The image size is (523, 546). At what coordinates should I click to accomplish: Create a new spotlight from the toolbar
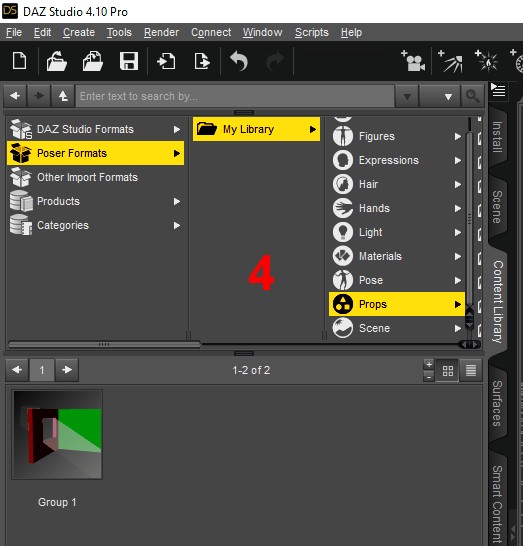(x=450, y=61)
